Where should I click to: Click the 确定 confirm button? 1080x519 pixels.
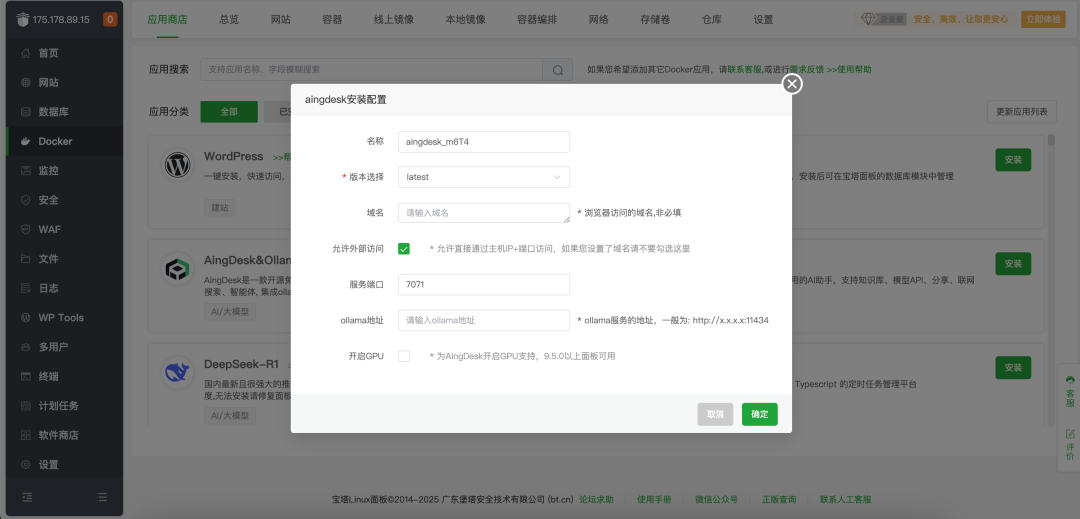[x=760, y=414]
